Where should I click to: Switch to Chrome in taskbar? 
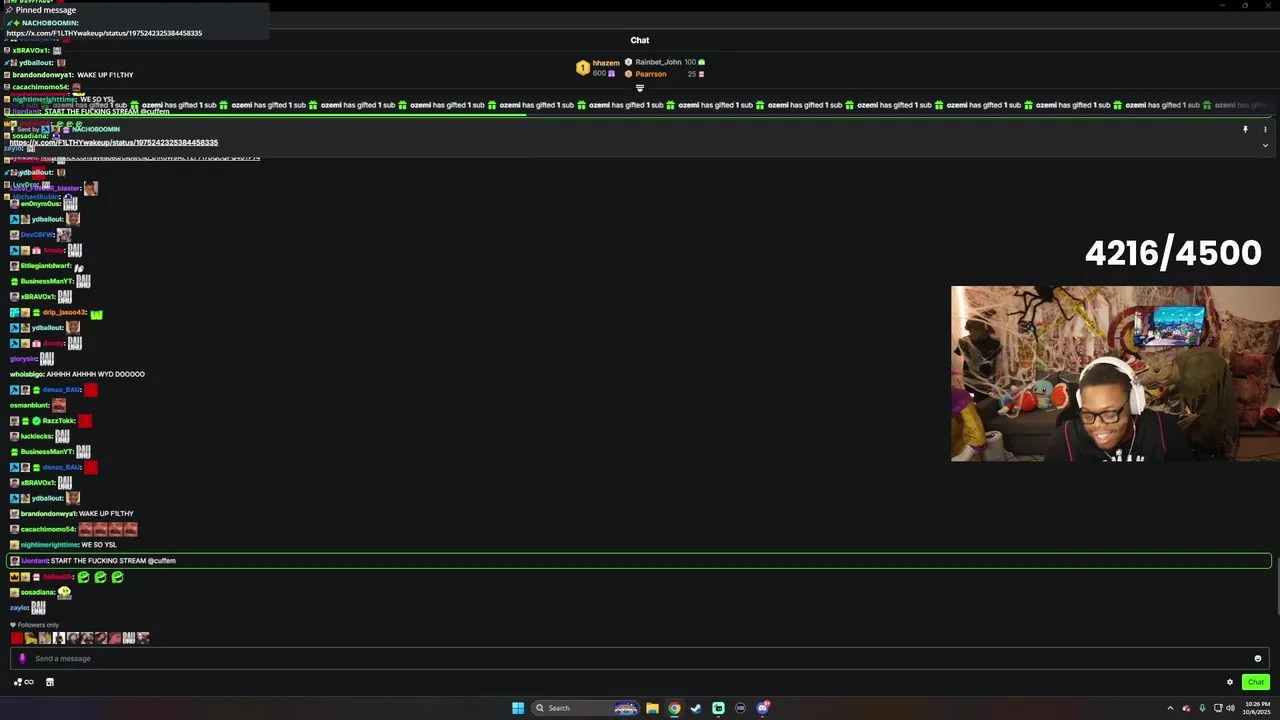tap(674, 708)
